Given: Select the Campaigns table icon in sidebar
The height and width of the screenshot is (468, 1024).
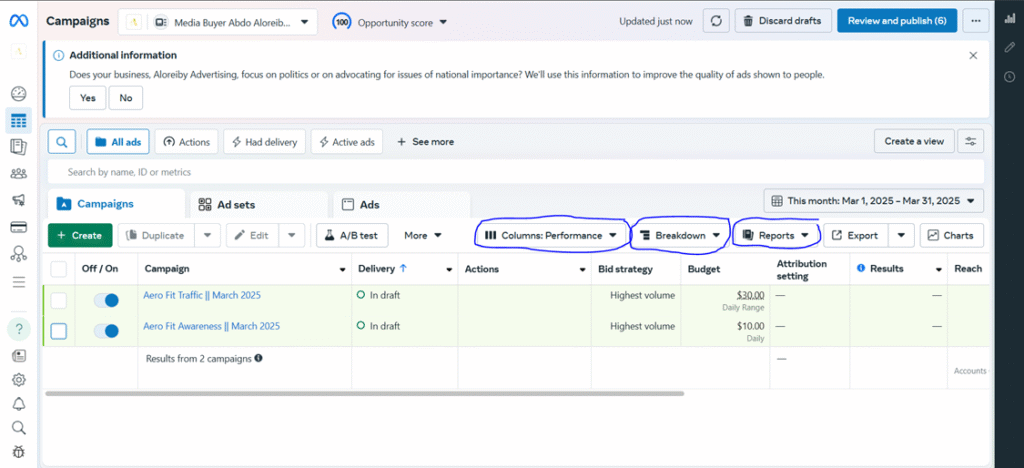Looking at the screenshot, I should click(x=19, y=121).
